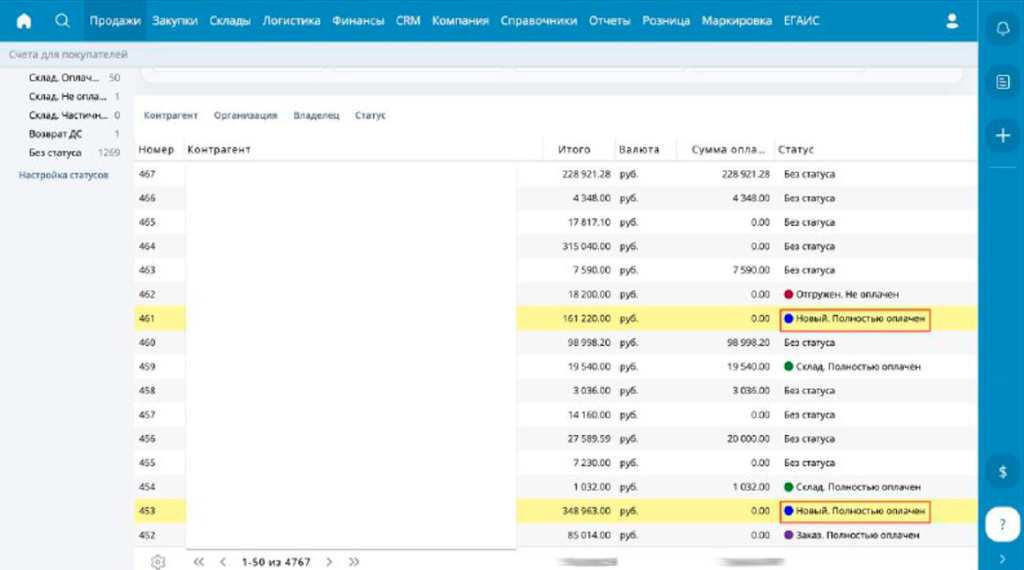Open the user profile icon
1024x570 pixels.
(x=952, y=21)
